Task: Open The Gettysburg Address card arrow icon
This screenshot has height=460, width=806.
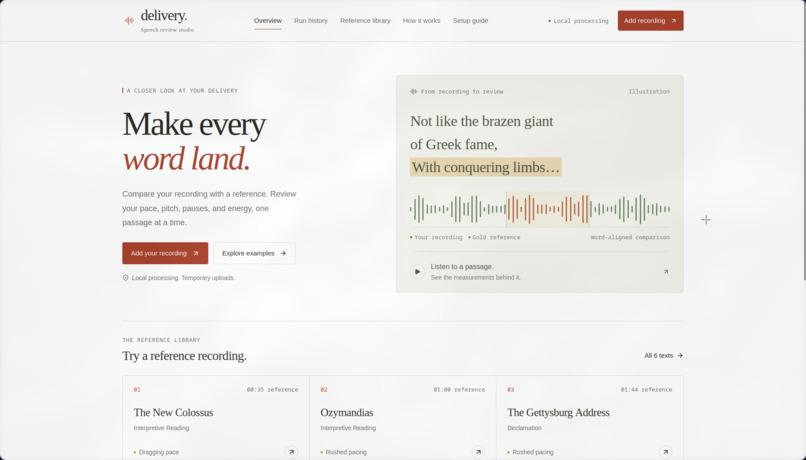Action: [665, 452]
